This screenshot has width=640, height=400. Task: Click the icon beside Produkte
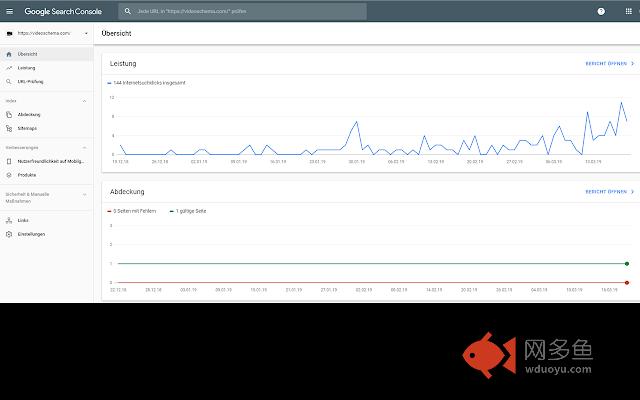point(9,175)
